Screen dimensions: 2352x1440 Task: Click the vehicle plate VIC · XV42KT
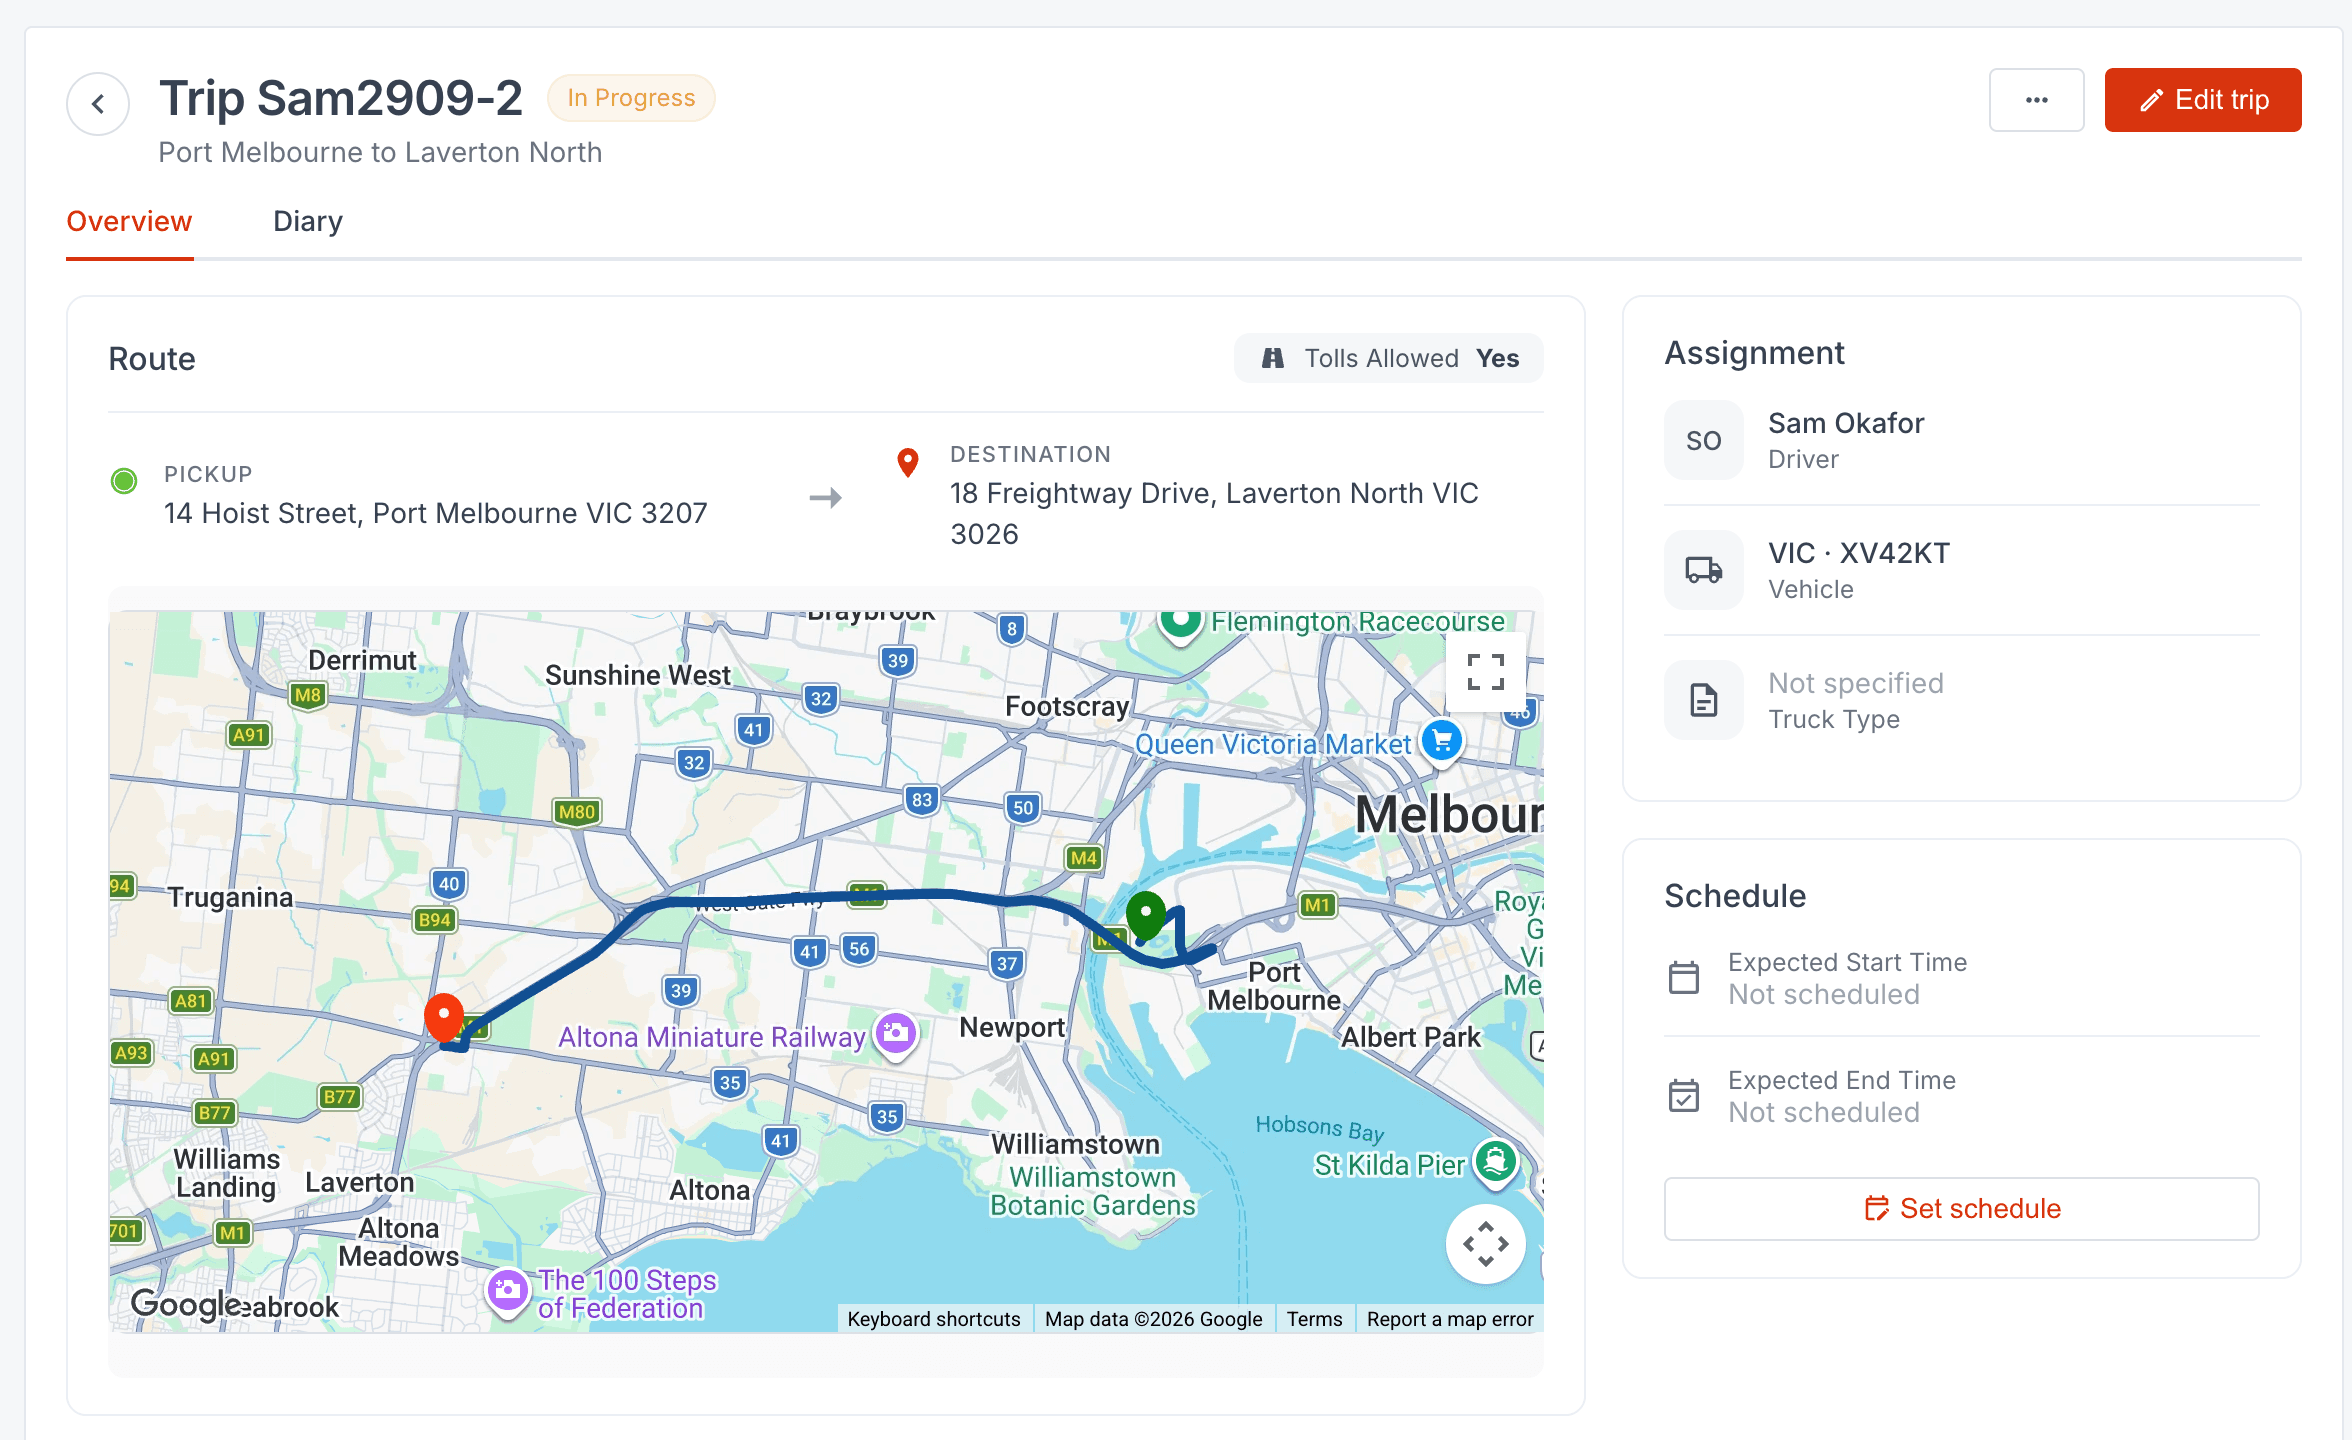1859,553
